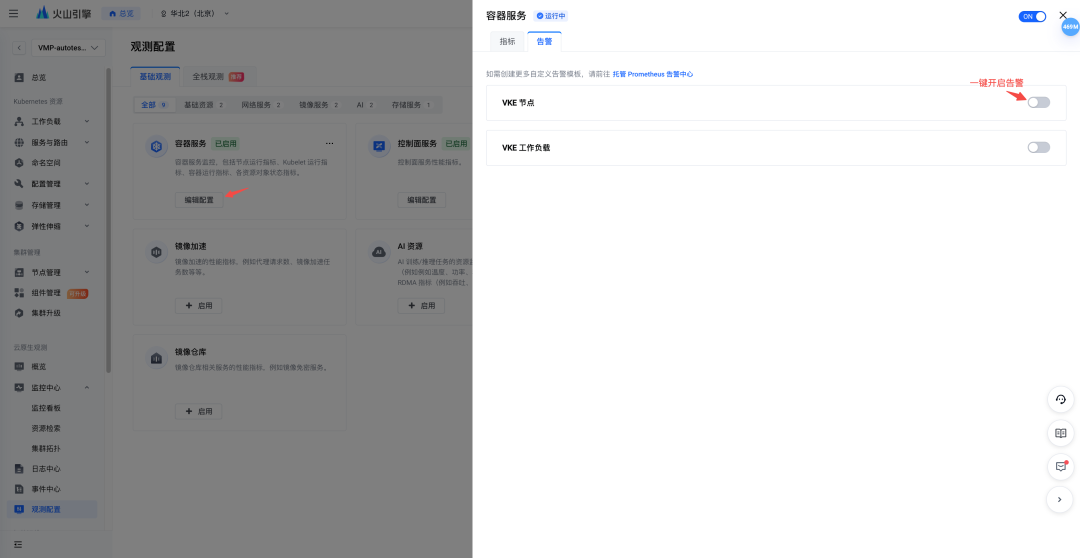Open the documentation book icon
Viewport: 1080px width, 558px height.
[x=1060, y=433]
